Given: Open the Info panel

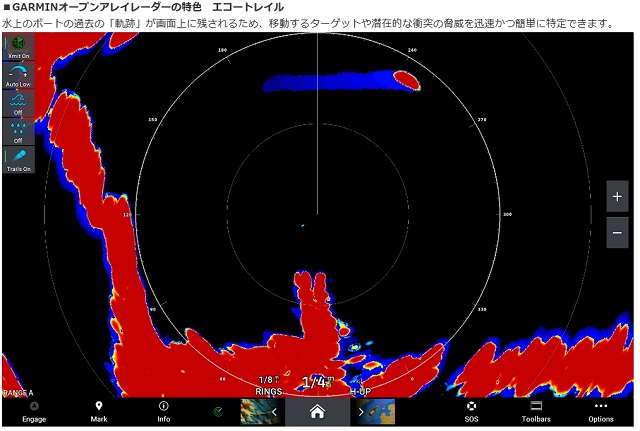Looking at the screenshot, I should 163,411.
